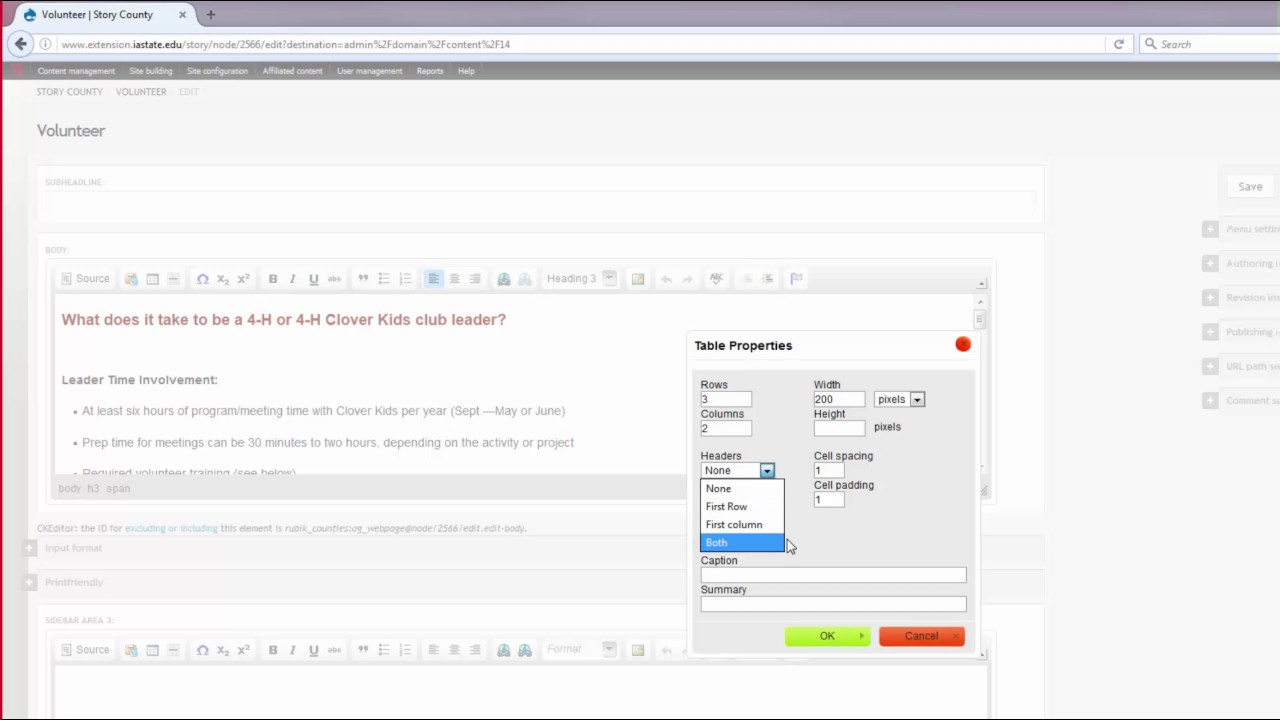The image size is (1280, 720).
Task: Align text left in Body editor
Action: tap(433, 279)
